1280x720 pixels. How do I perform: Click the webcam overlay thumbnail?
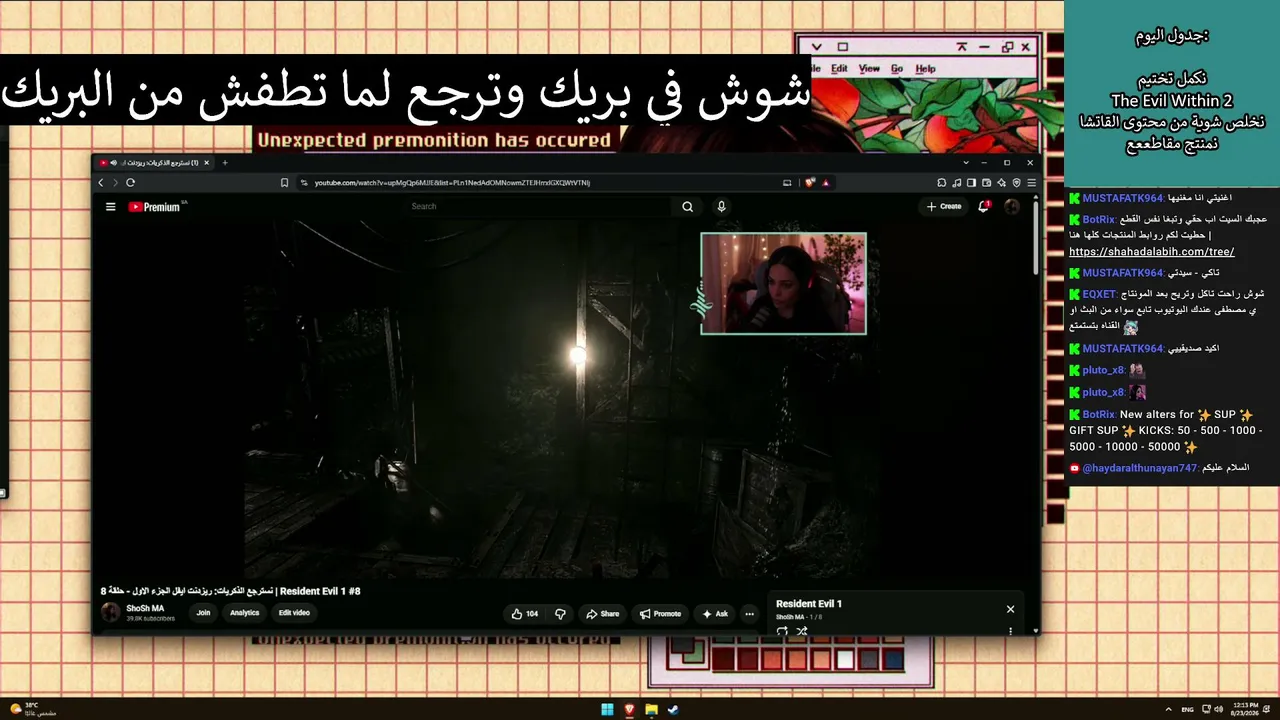click(x=784, y=283)
